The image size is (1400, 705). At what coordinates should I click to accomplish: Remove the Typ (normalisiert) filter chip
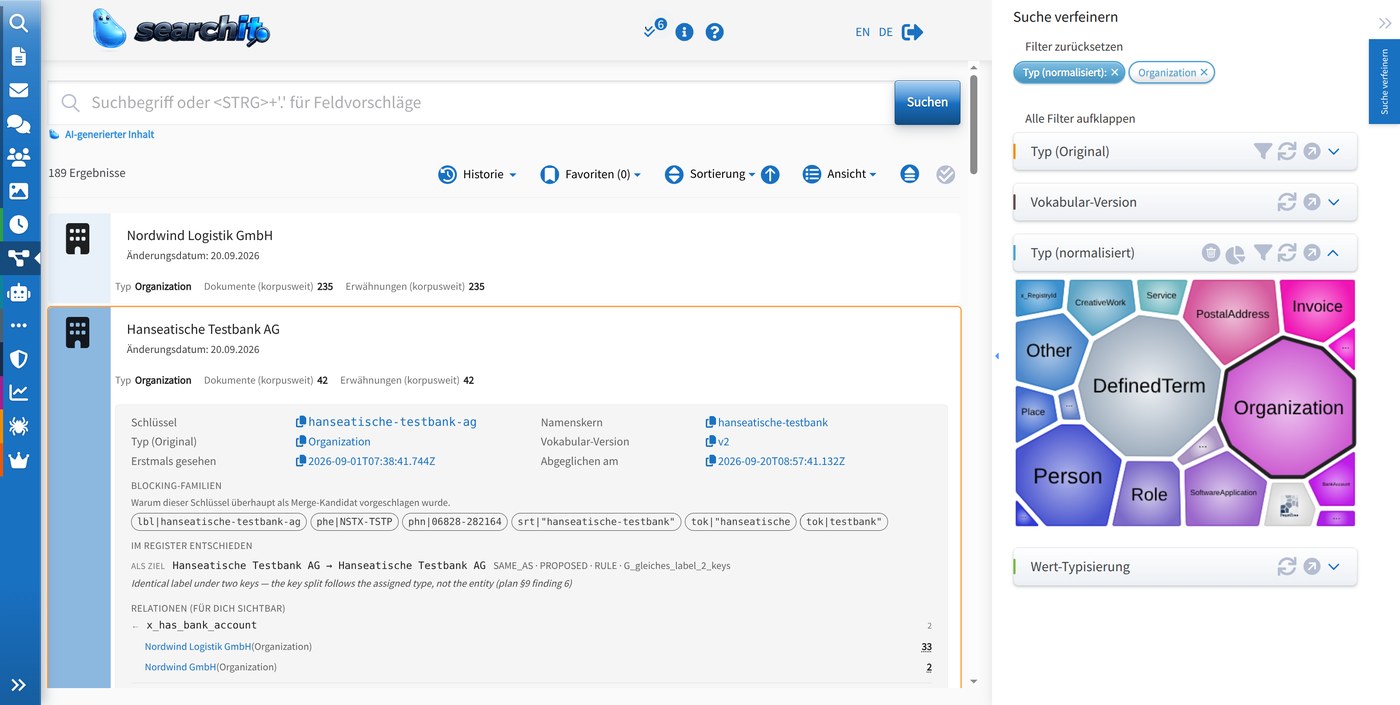pos(1114,72)
